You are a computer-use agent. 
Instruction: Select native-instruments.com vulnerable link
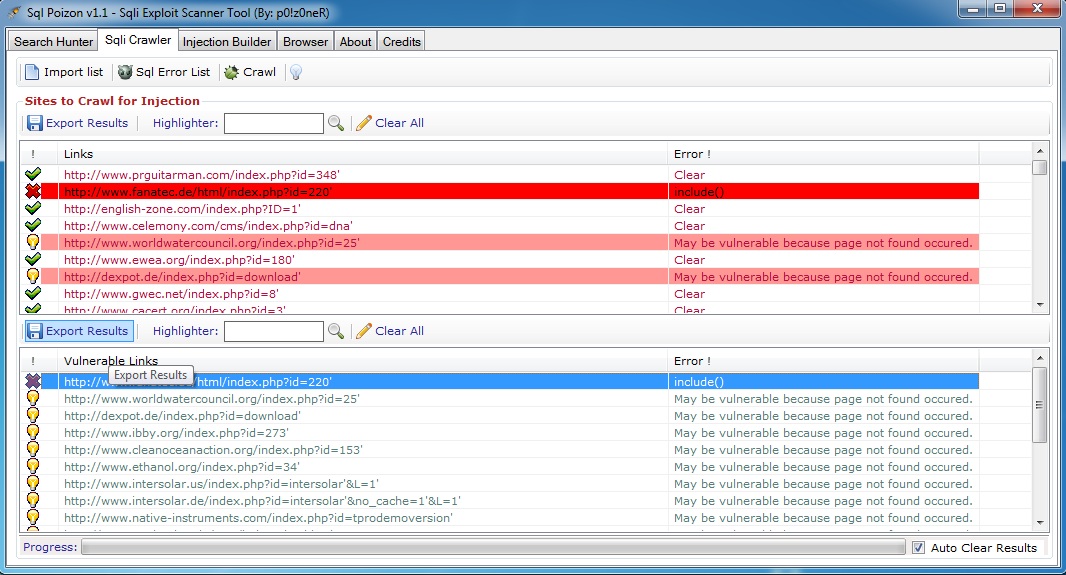point(258,518)
